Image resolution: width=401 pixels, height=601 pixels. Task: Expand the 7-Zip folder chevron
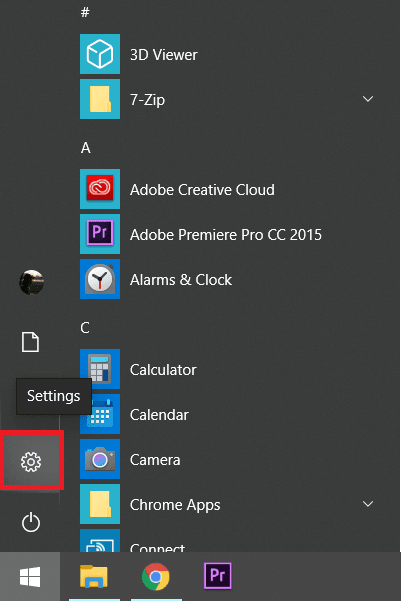pyautogui.click(x=368, y=99)
